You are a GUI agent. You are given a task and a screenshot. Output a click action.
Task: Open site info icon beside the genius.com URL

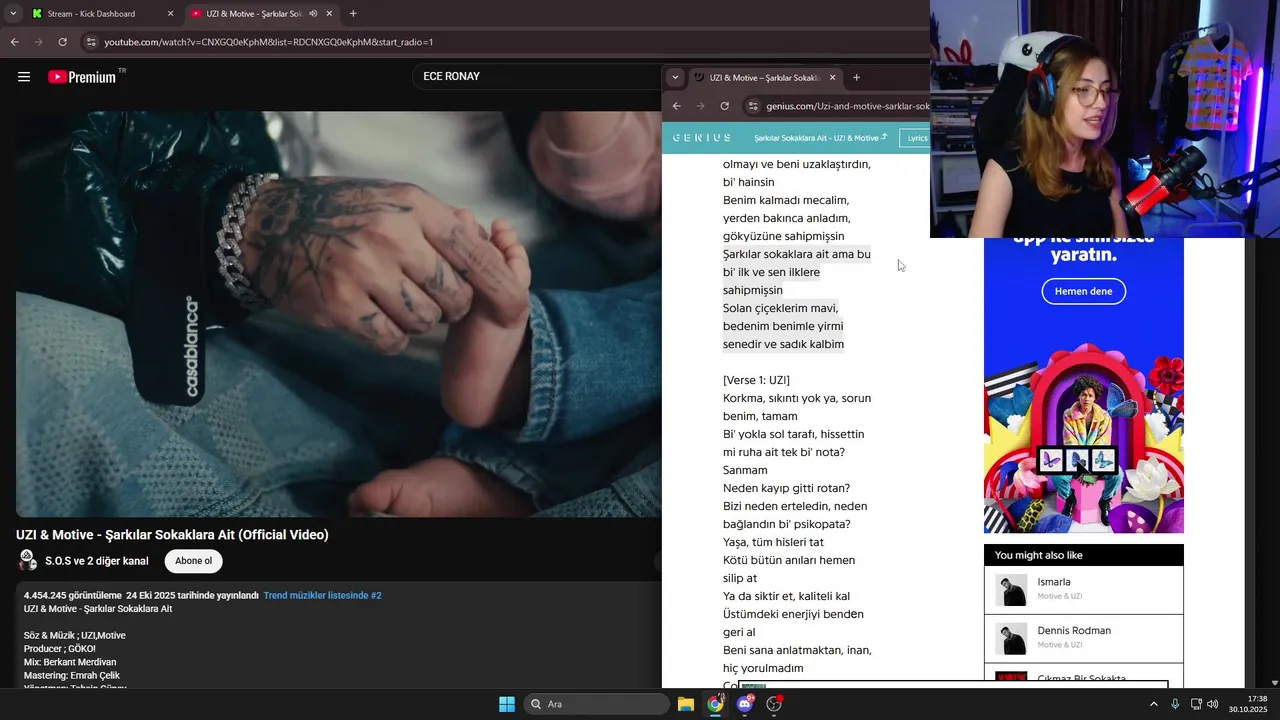(753, 106)
